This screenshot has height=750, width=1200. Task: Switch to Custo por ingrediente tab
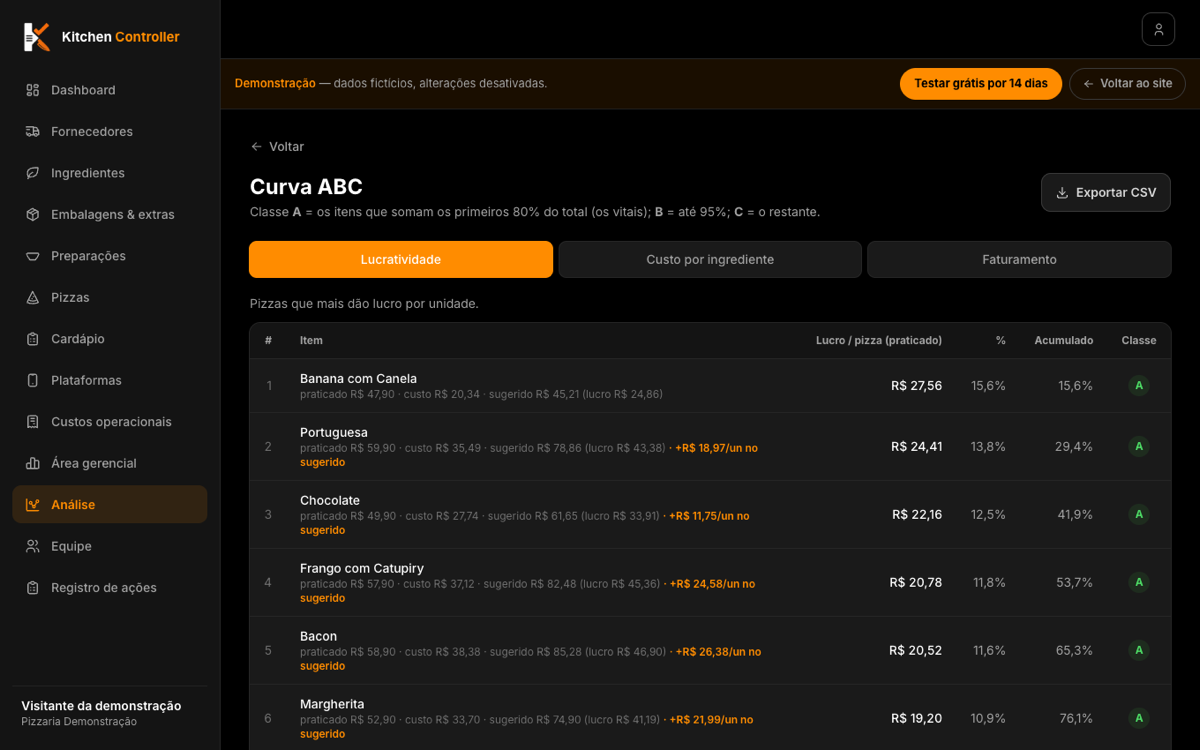pos(710,259)
